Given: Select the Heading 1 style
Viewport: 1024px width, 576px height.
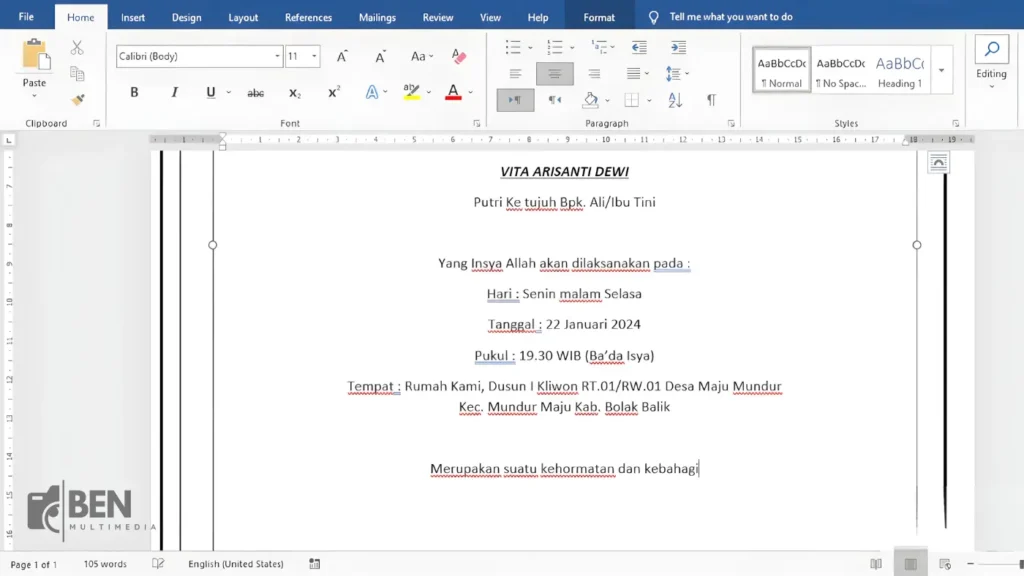Looking at the screenshot, I should [x=900, y=70].
